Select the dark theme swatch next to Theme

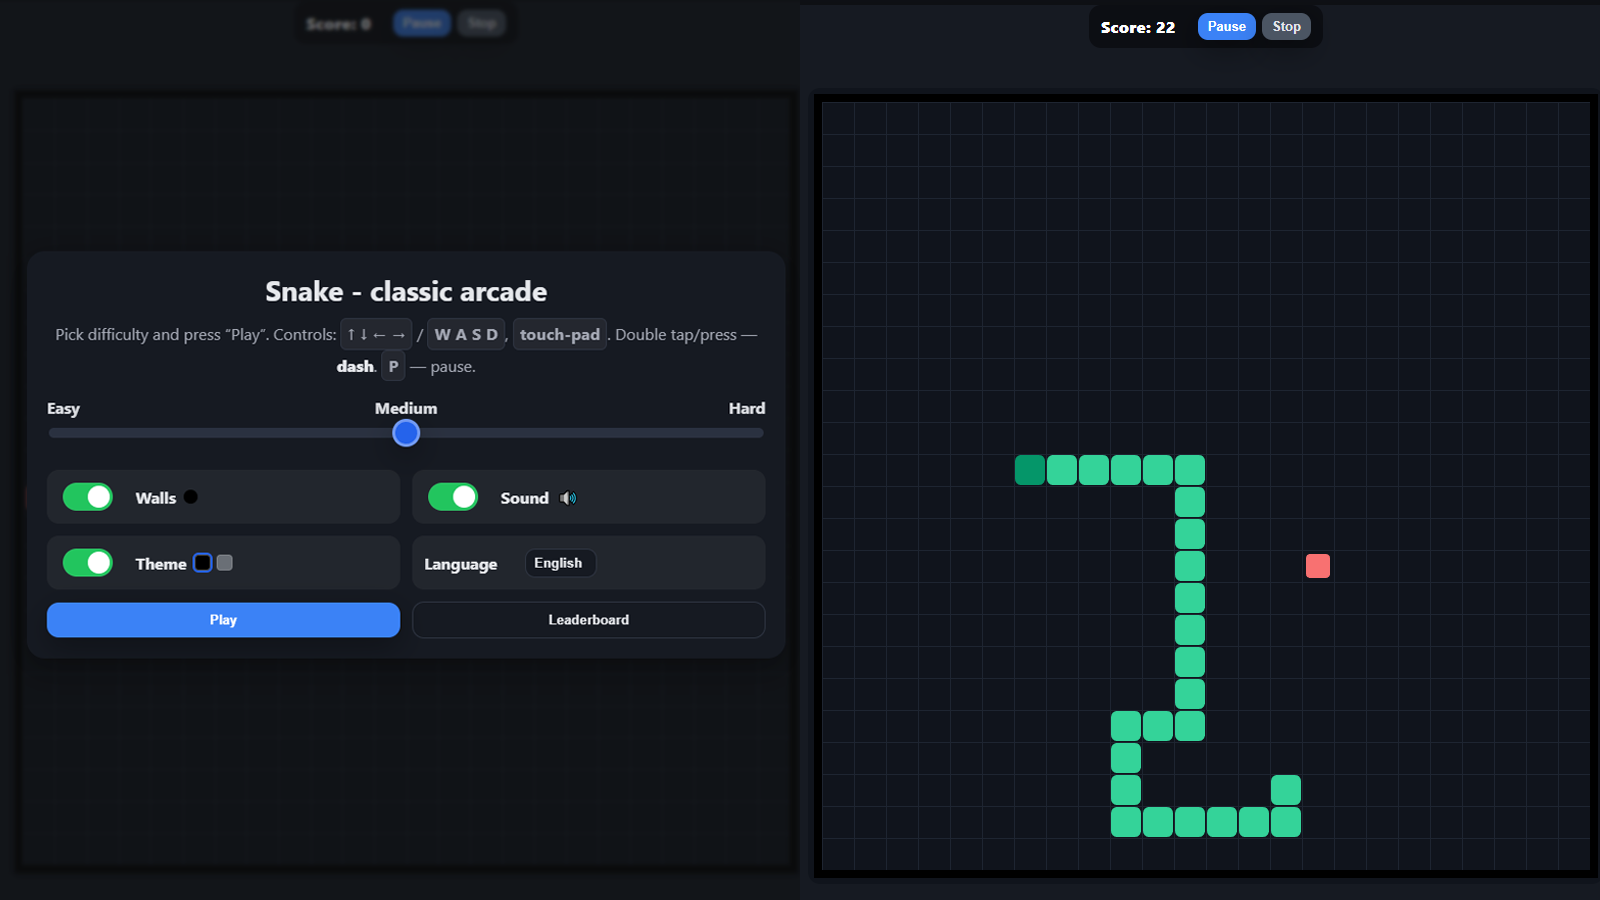[203, 562]
